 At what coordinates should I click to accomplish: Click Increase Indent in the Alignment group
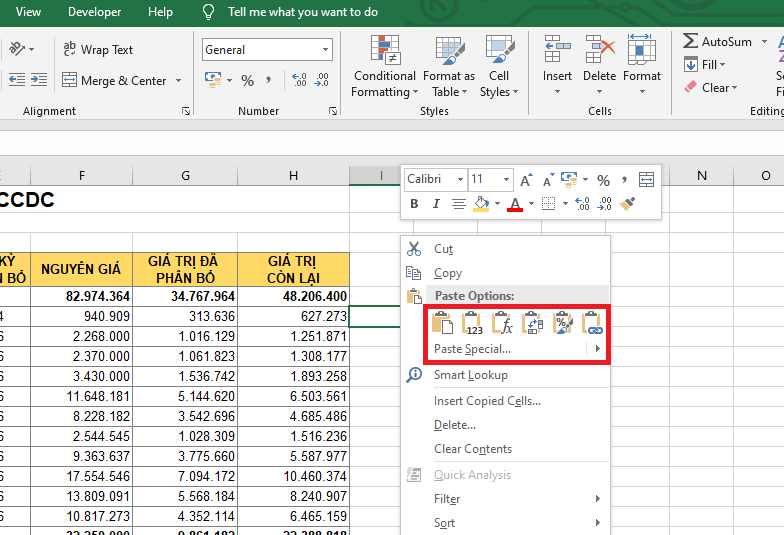(38, 80)
